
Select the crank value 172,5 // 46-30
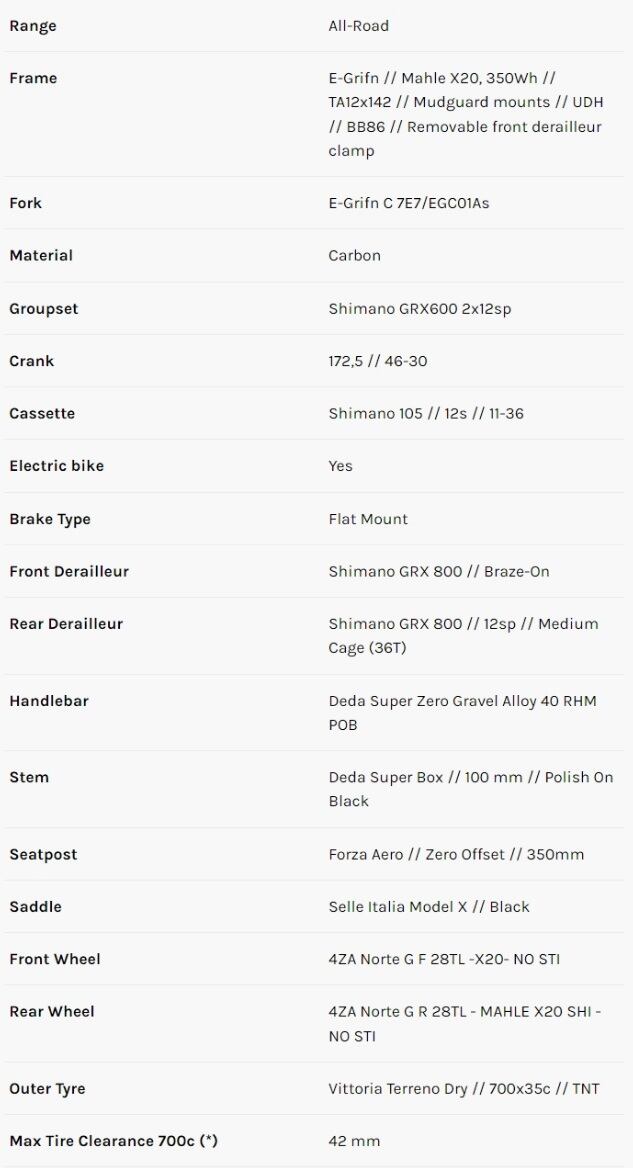click(x=377, y=361)
